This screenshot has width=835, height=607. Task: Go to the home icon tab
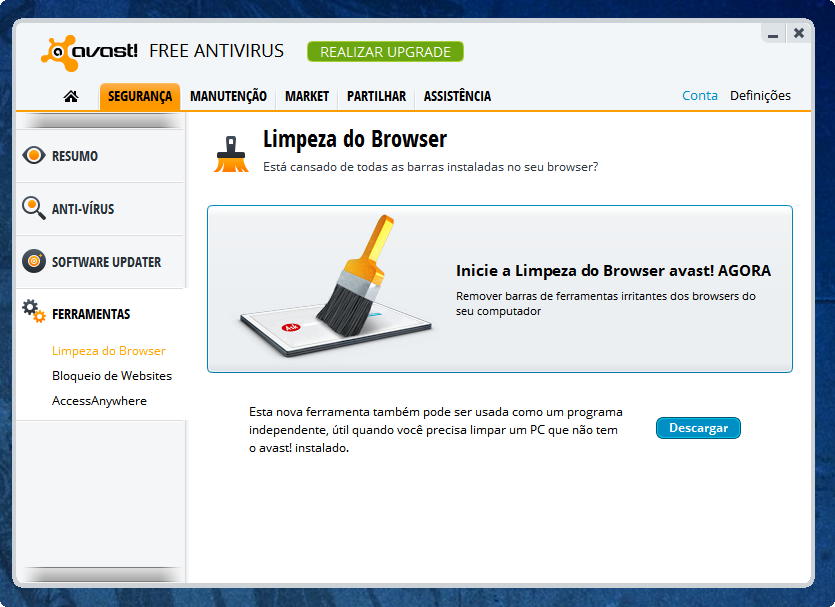tap(71, 96)
